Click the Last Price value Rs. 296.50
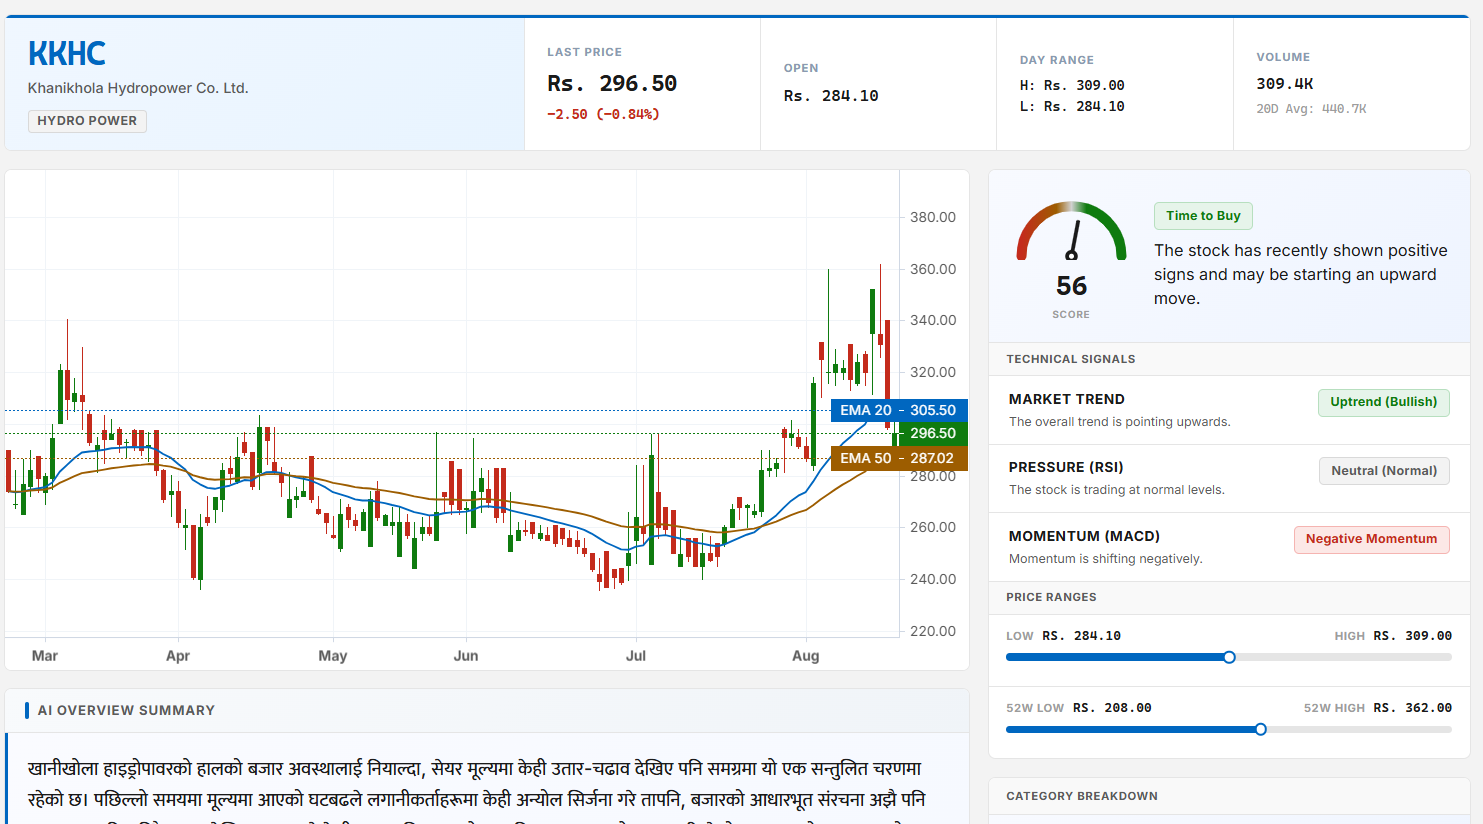The height and width of the screenshot is (824, 1483). tap(612, 84)
